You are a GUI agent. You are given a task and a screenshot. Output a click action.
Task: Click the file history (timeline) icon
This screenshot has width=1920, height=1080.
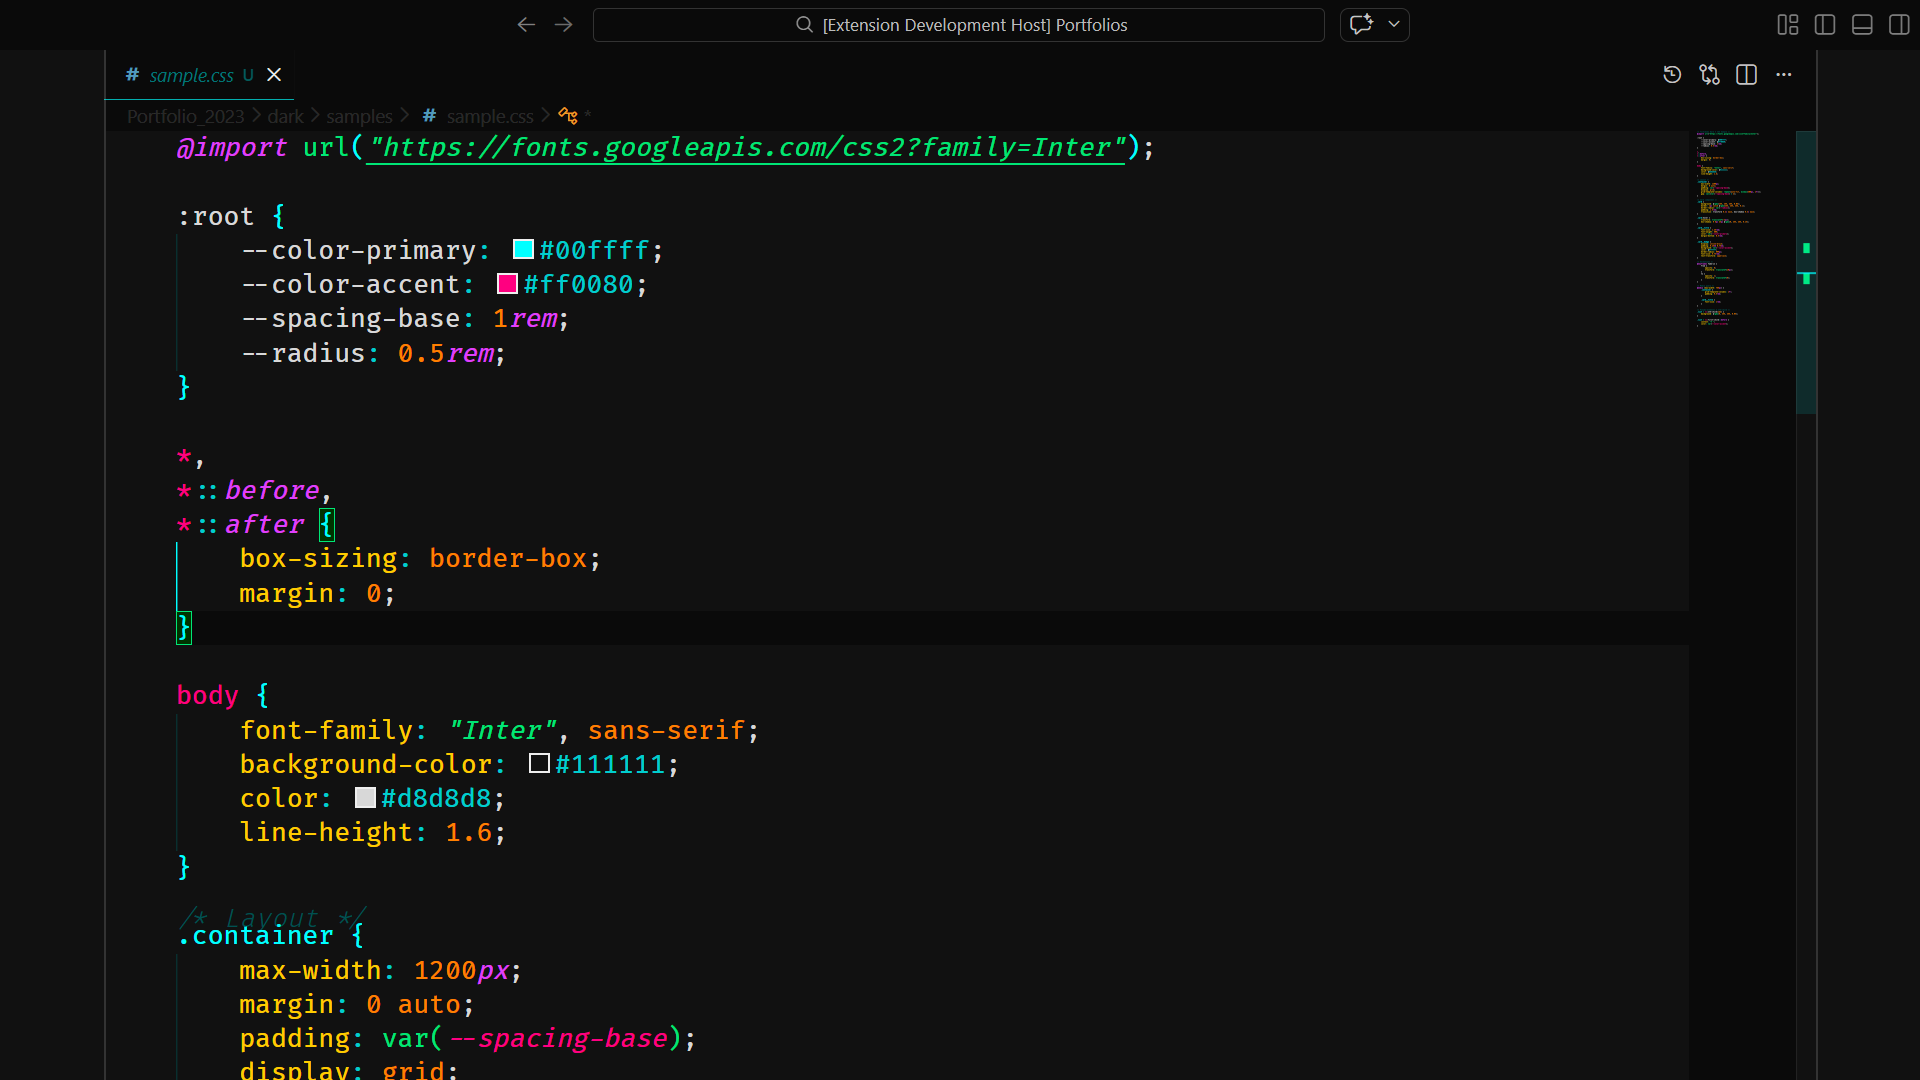click(1673, 75)
